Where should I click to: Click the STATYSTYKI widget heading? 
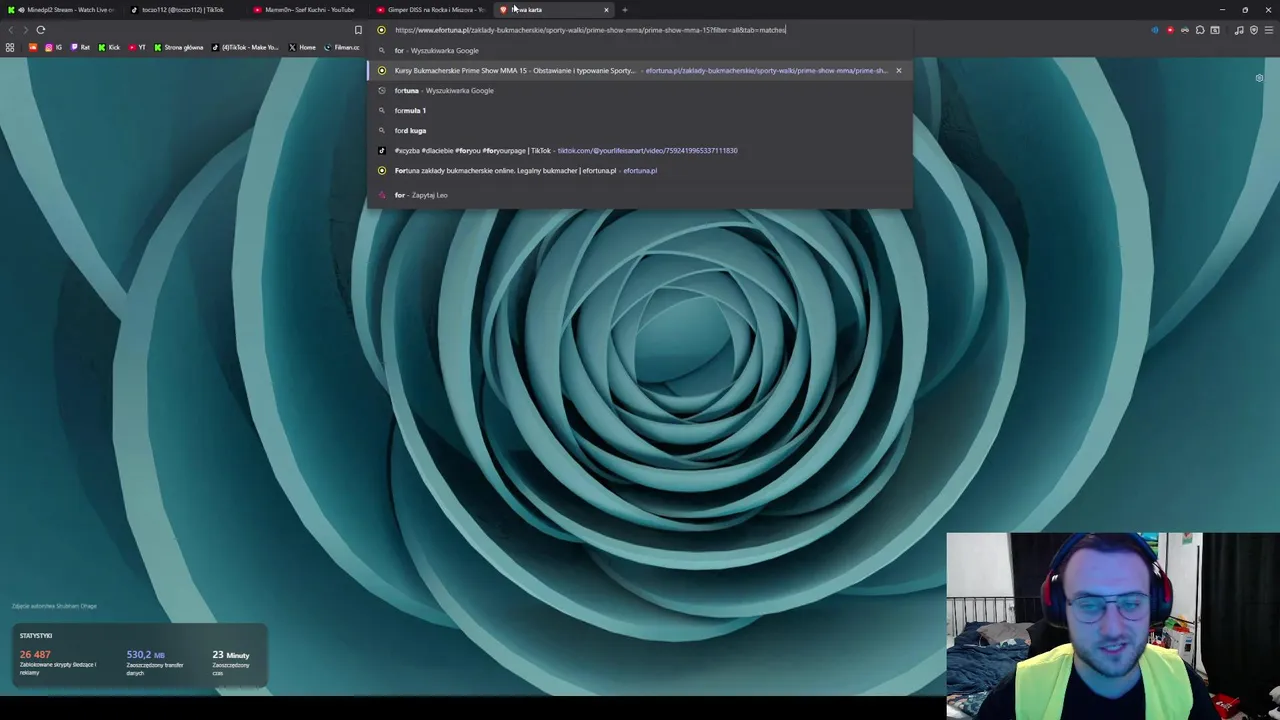(36, 635)
